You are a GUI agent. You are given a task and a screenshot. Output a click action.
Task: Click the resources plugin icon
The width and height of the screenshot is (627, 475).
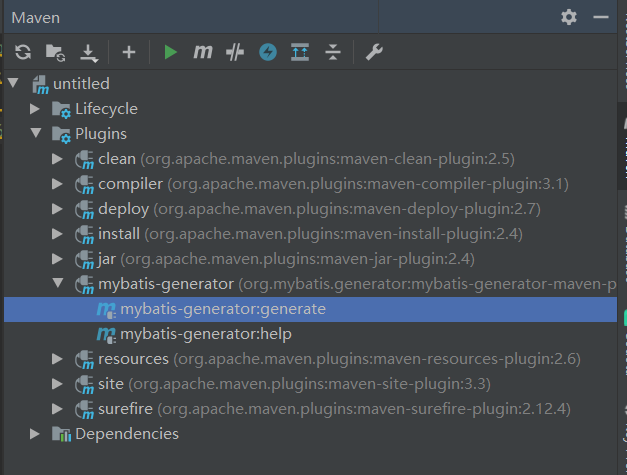point(84,359)
